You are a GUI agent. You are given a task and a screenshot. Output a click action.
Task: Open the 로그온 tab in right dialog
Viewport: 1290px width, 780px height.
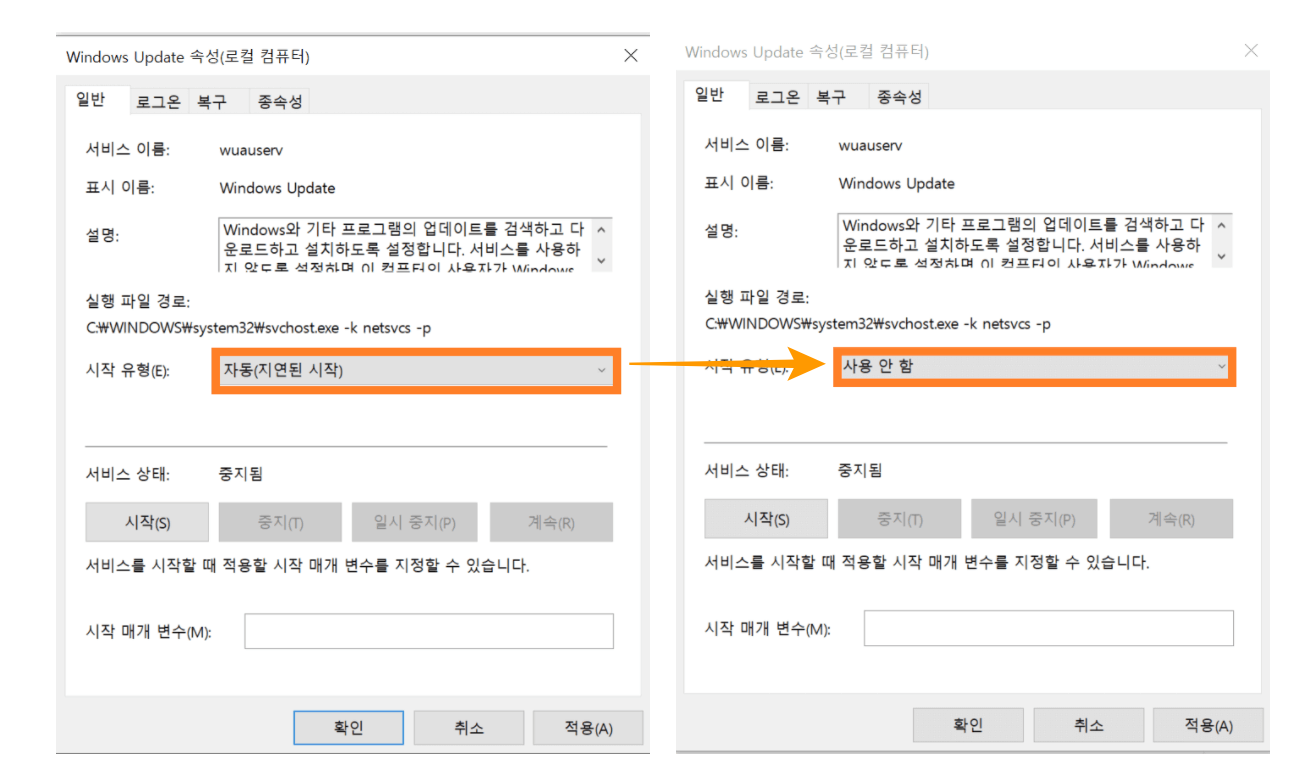[776, 95]
